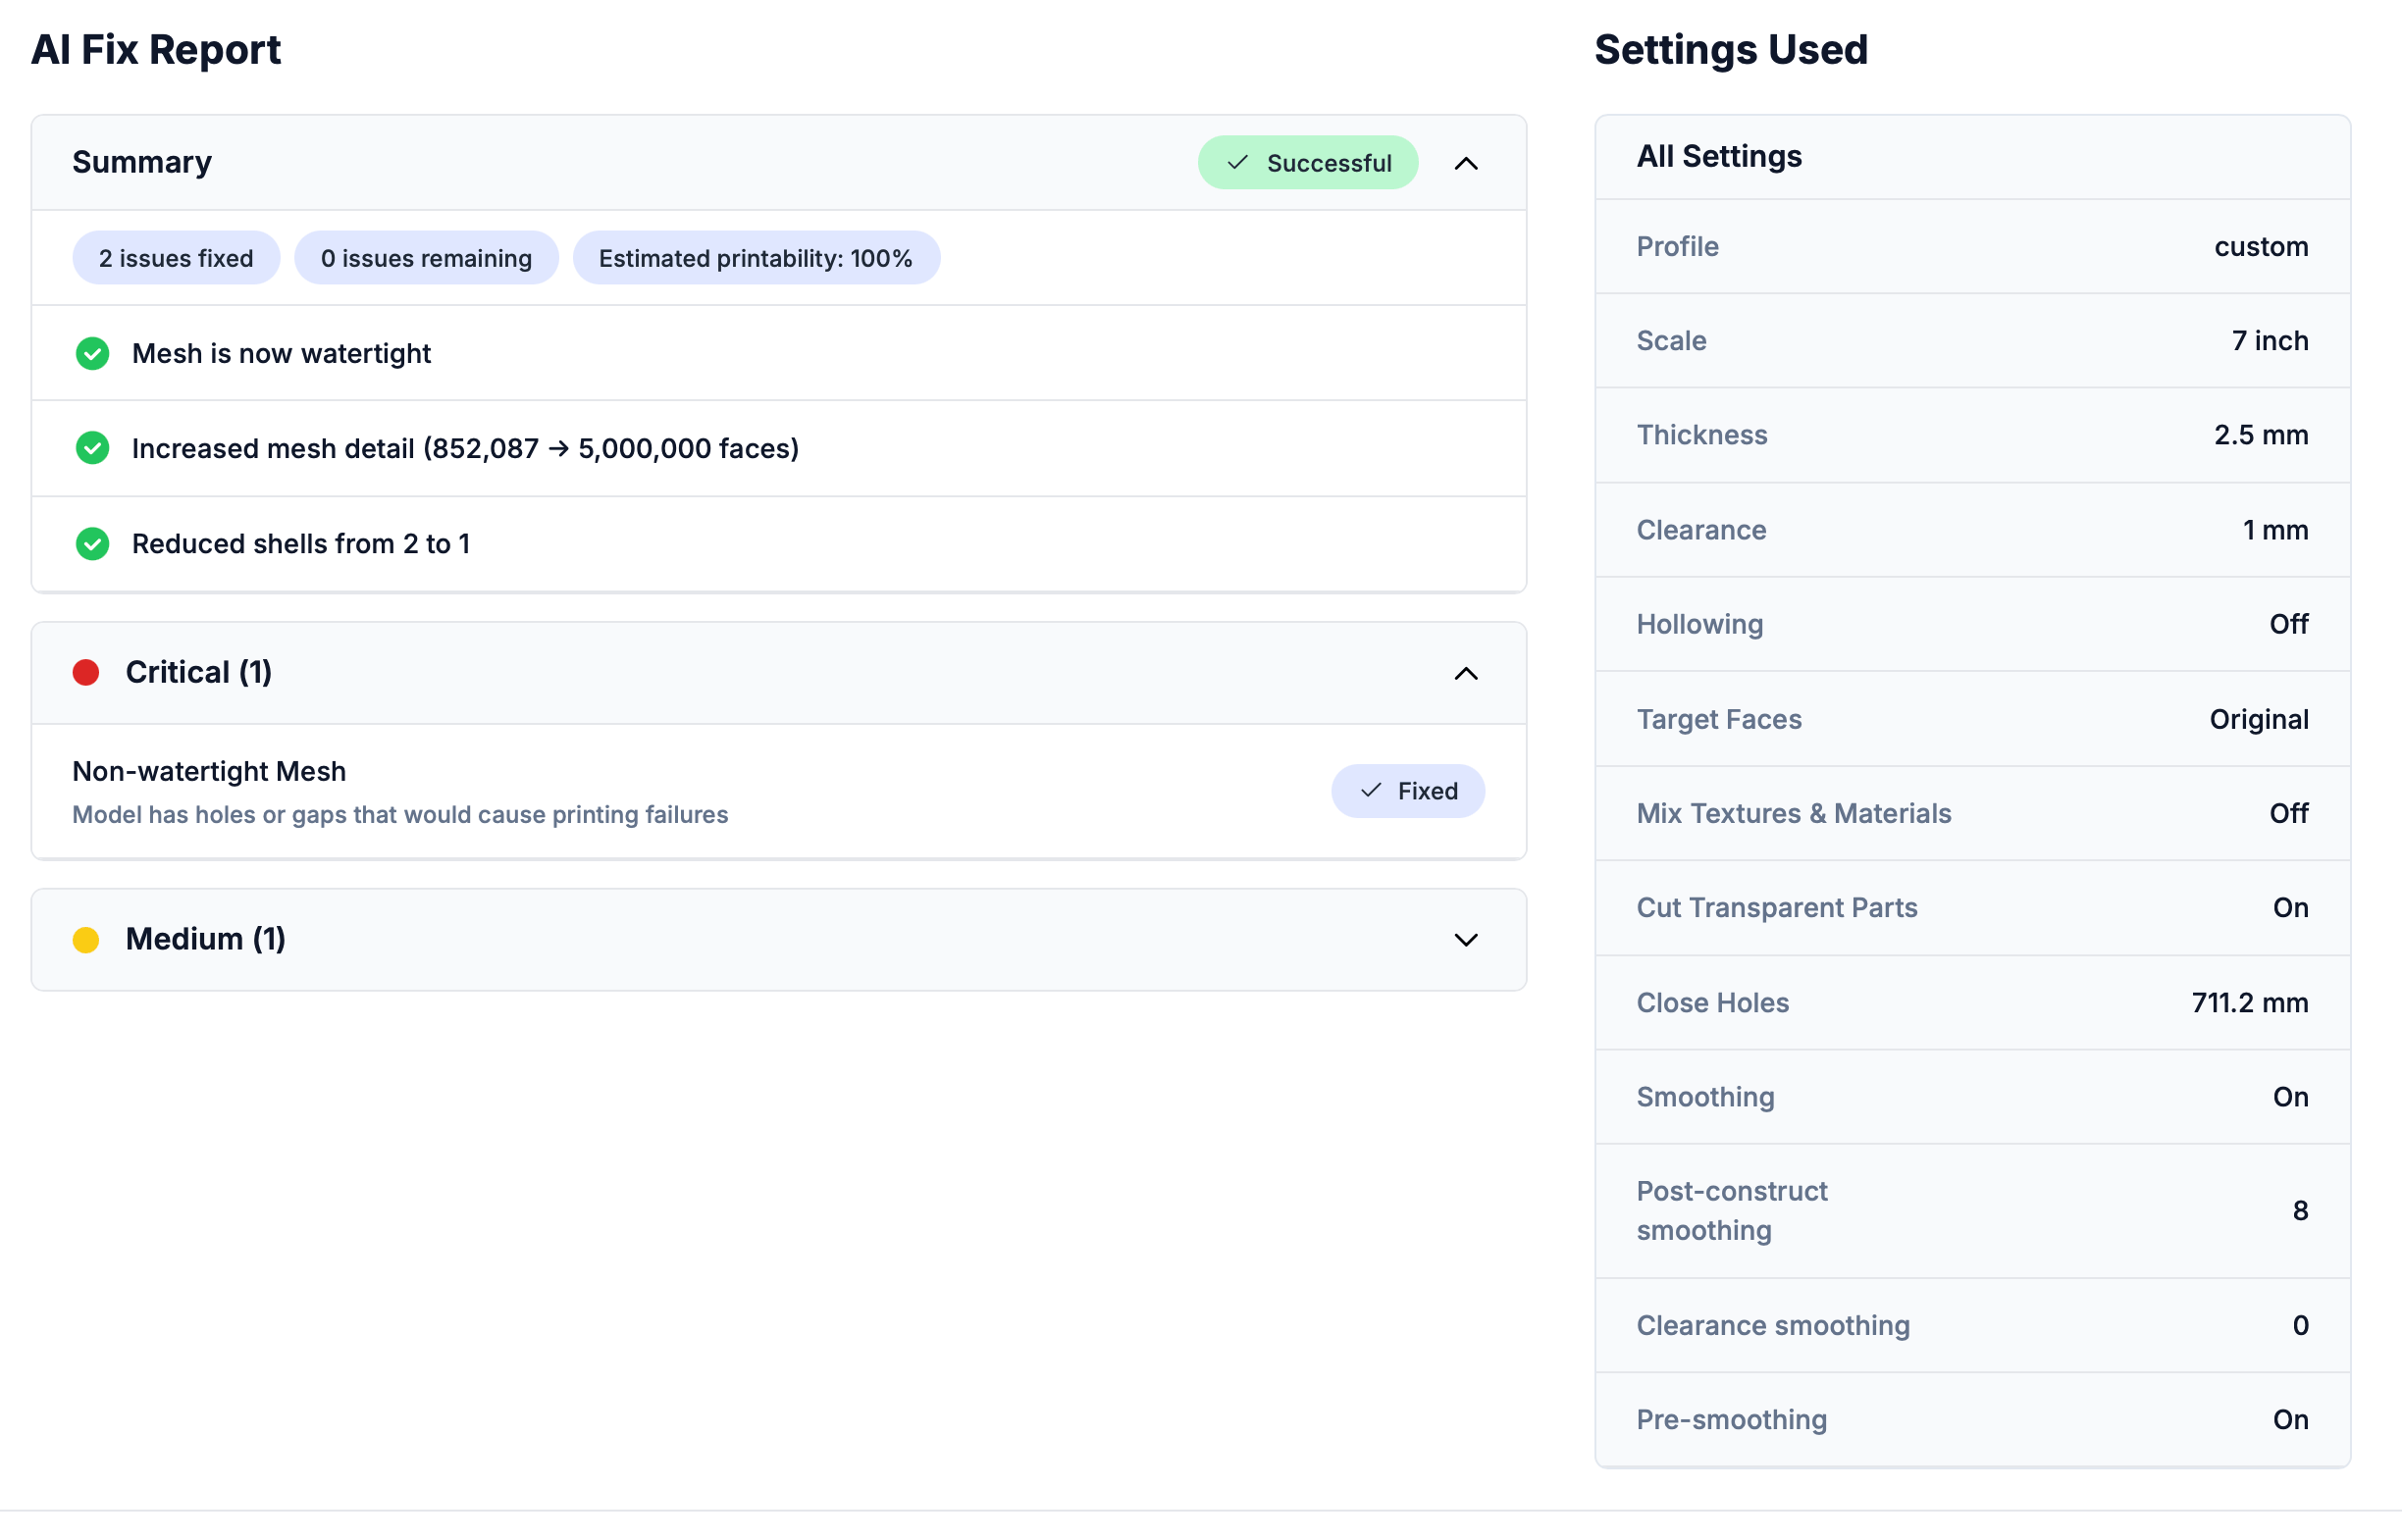This screenshot has width=2402, height=1540.
Task: Click the Smoothing label
Action: click(x=1706, y=1097)
